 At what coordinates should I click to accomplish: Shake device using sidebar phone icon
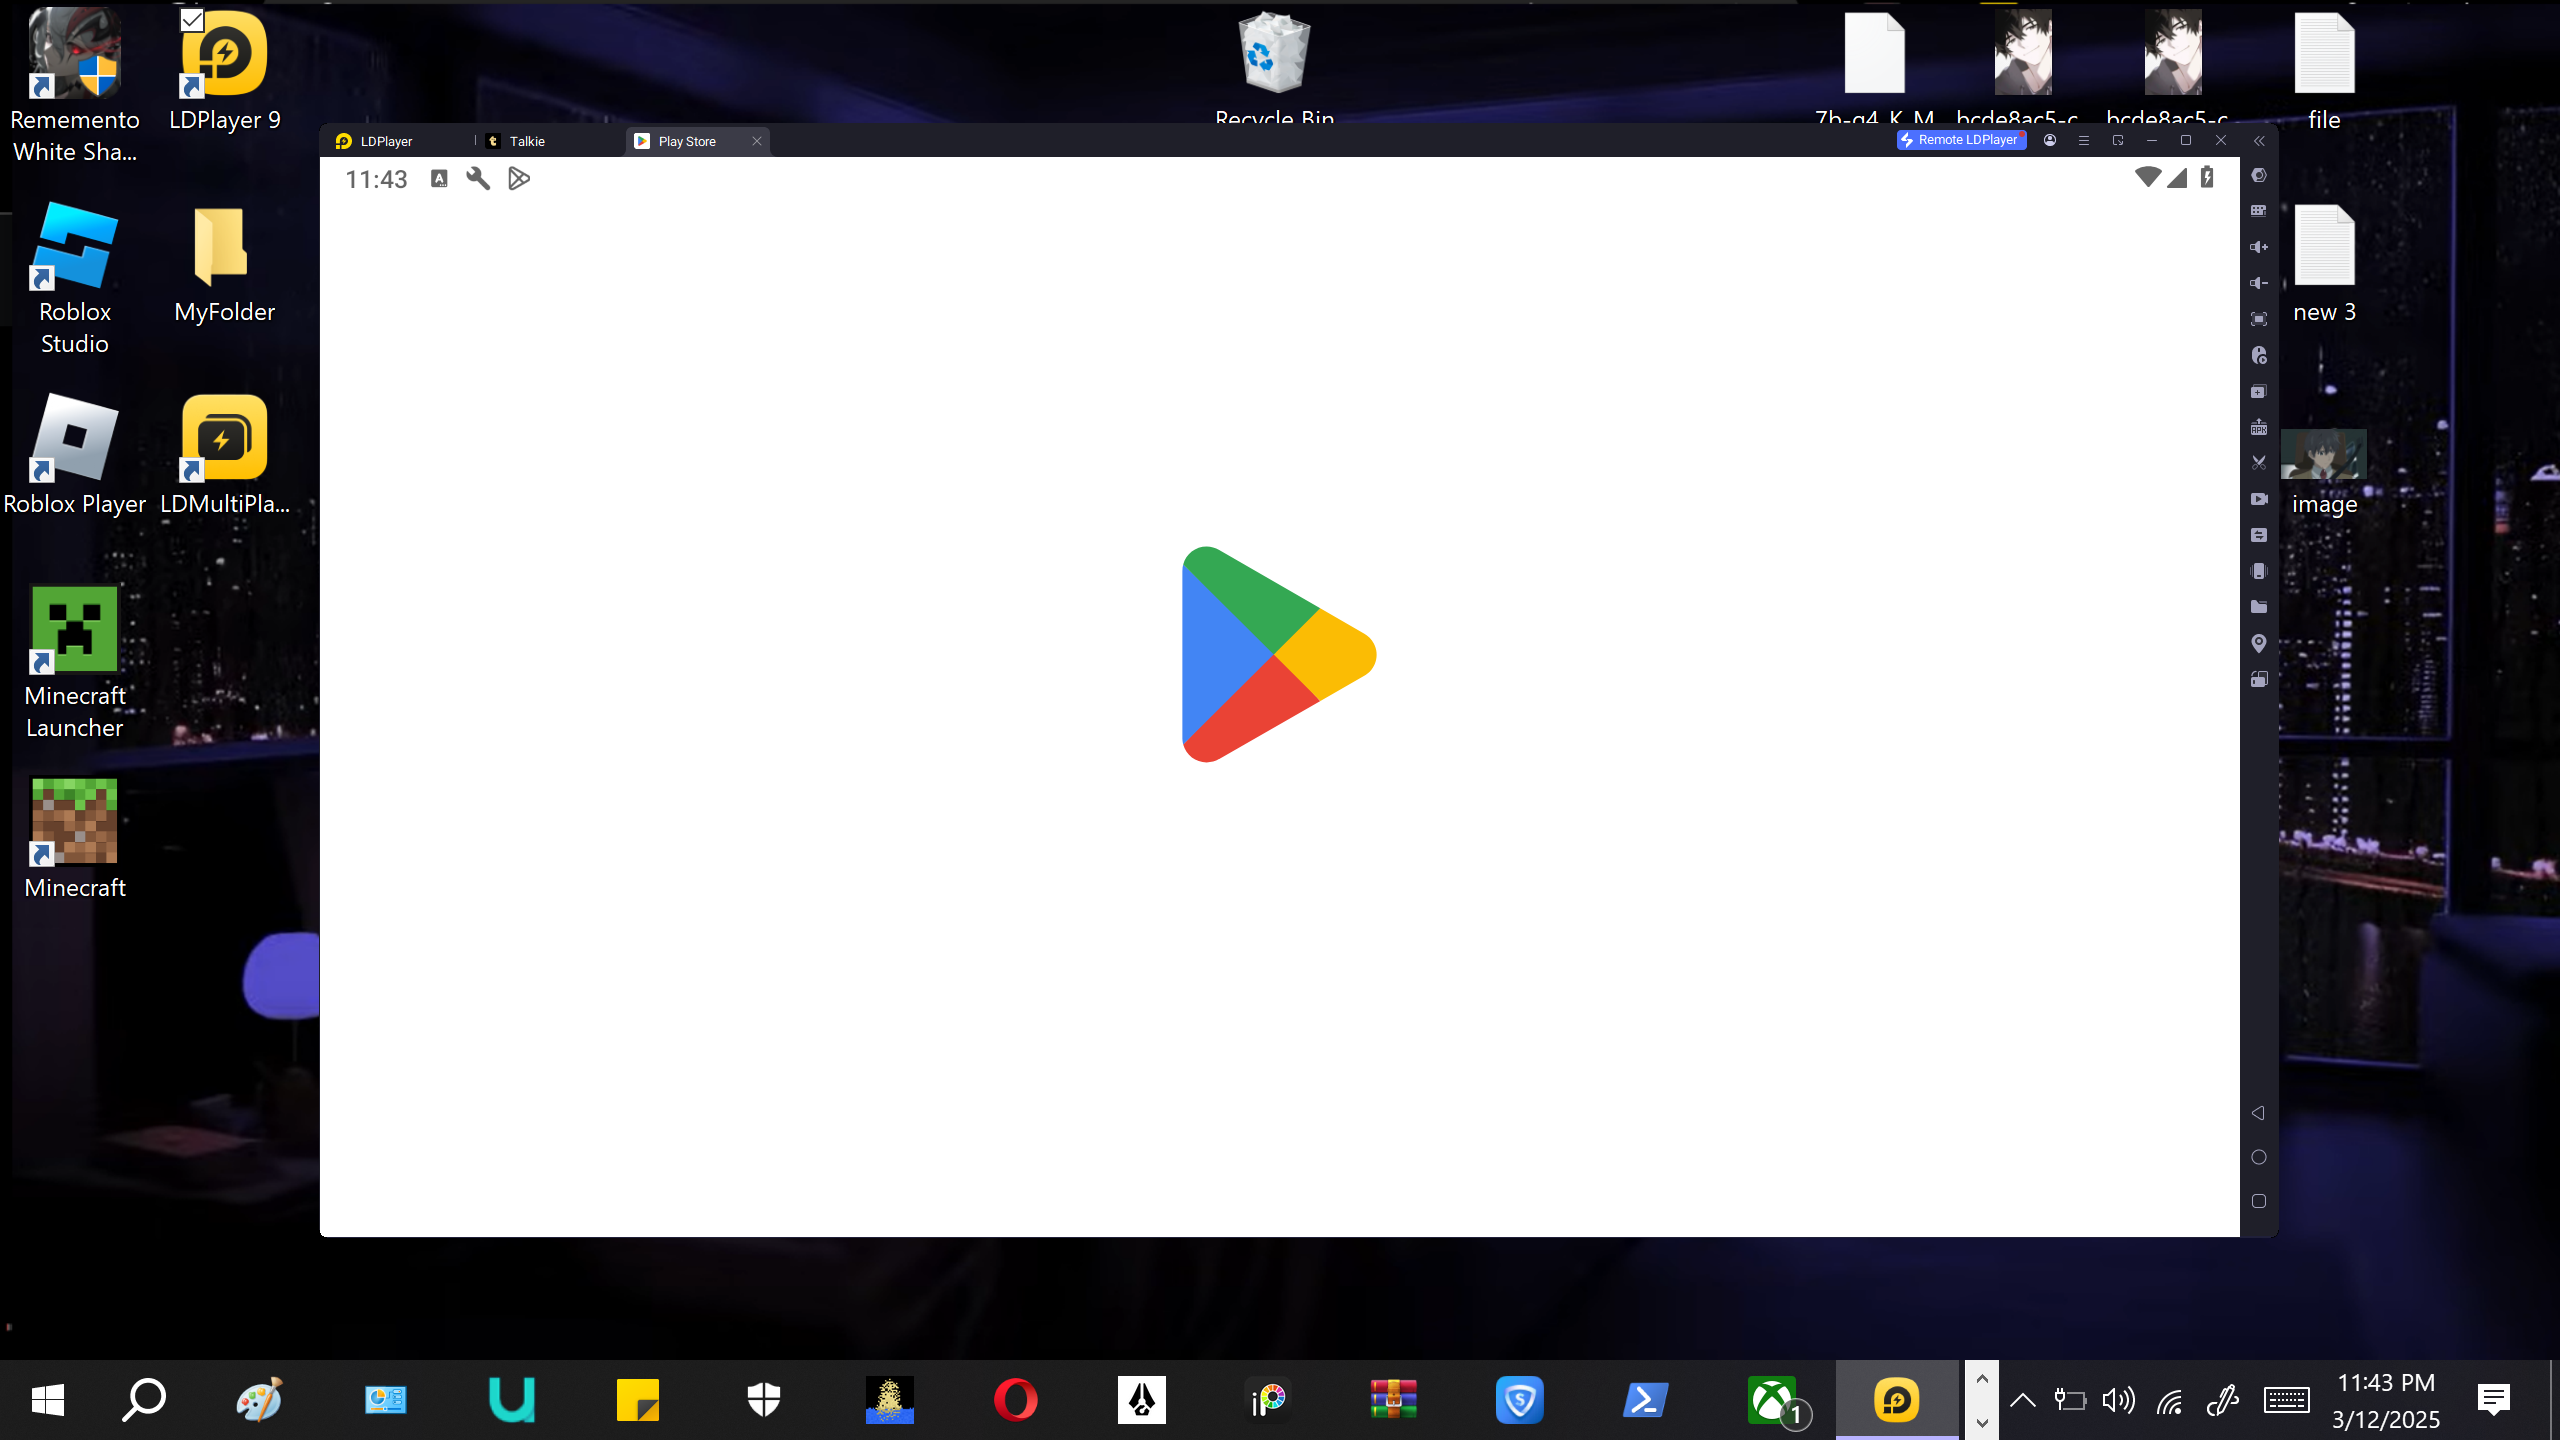click(x=2258, y=571)
